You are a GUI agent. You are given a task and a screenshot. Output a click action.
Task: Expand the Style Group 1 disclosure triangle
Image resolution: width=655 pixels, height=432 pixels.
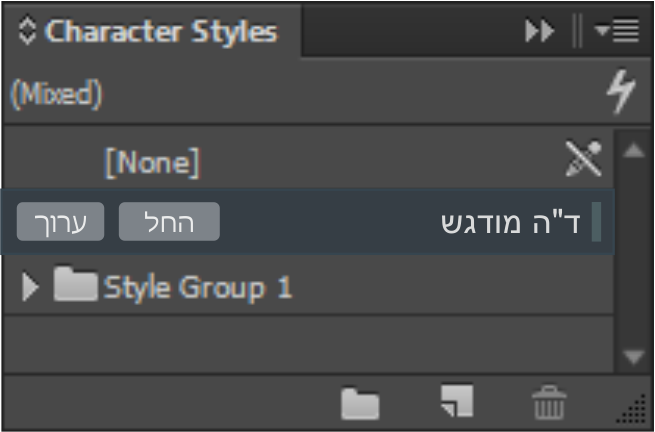pos(30,288)
